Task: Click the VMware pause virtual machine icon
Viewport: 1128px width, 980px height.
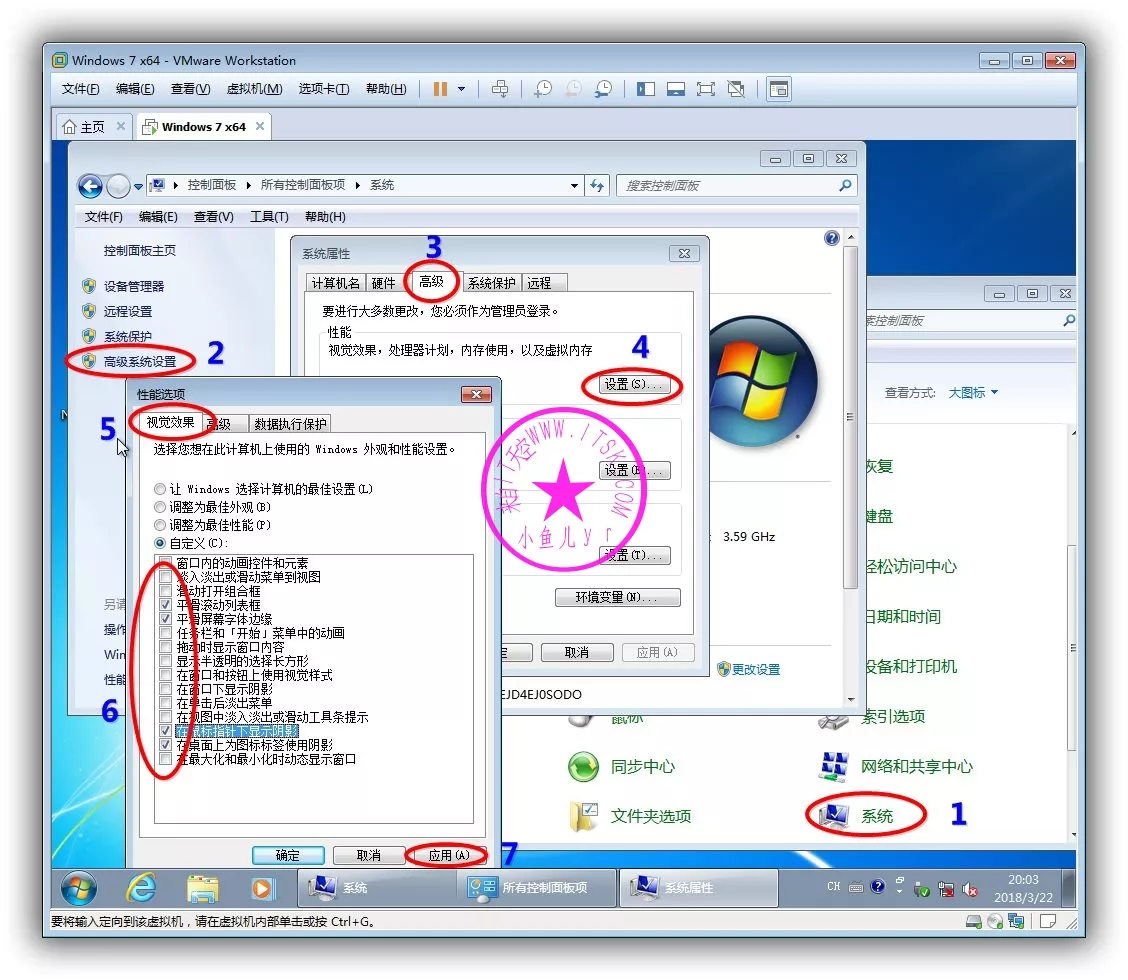Action: coord(440,89)
